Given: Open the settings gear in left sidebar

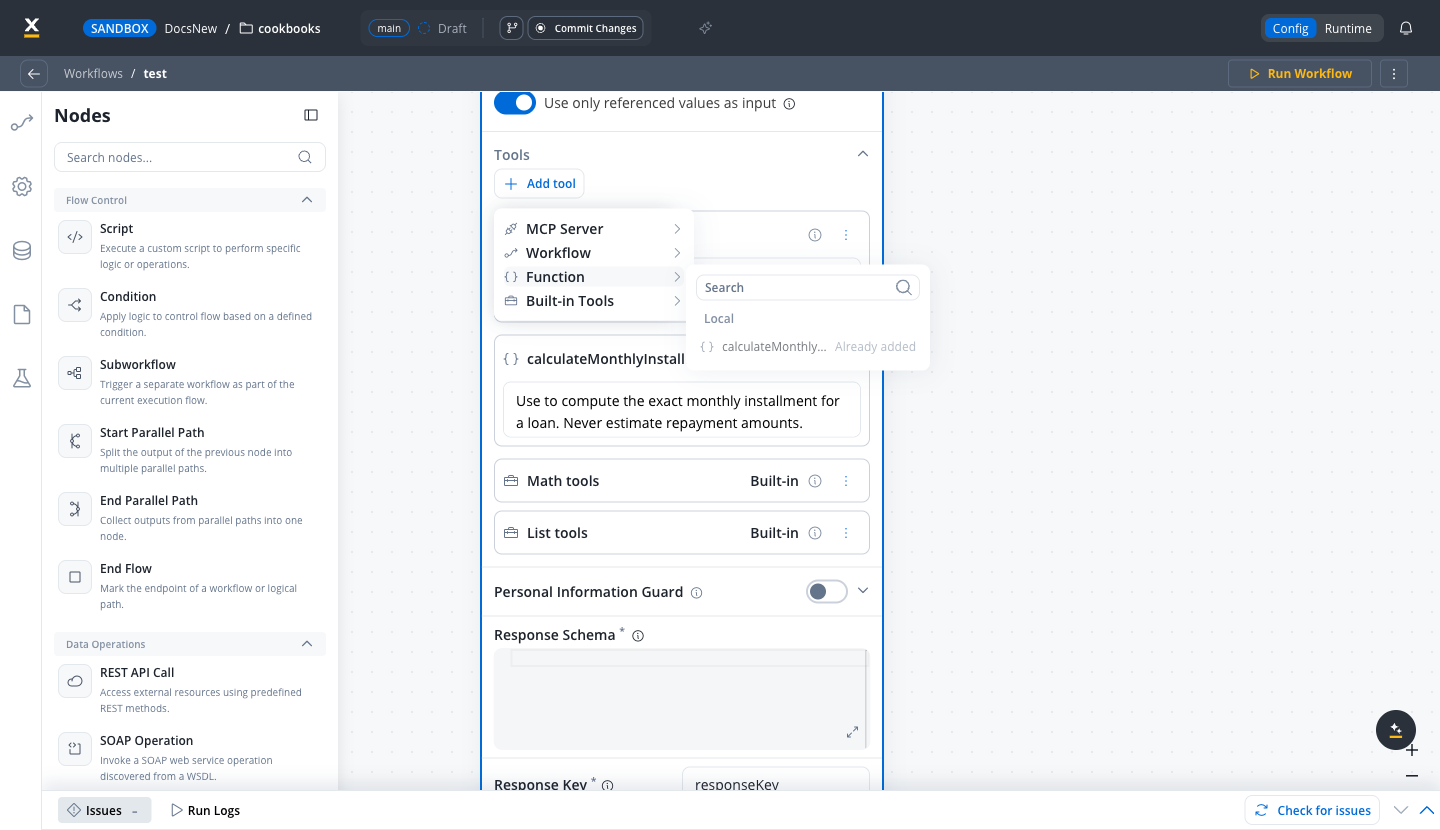Looking at the screenshot, I should pyautogui.click(x=22, y=187).
